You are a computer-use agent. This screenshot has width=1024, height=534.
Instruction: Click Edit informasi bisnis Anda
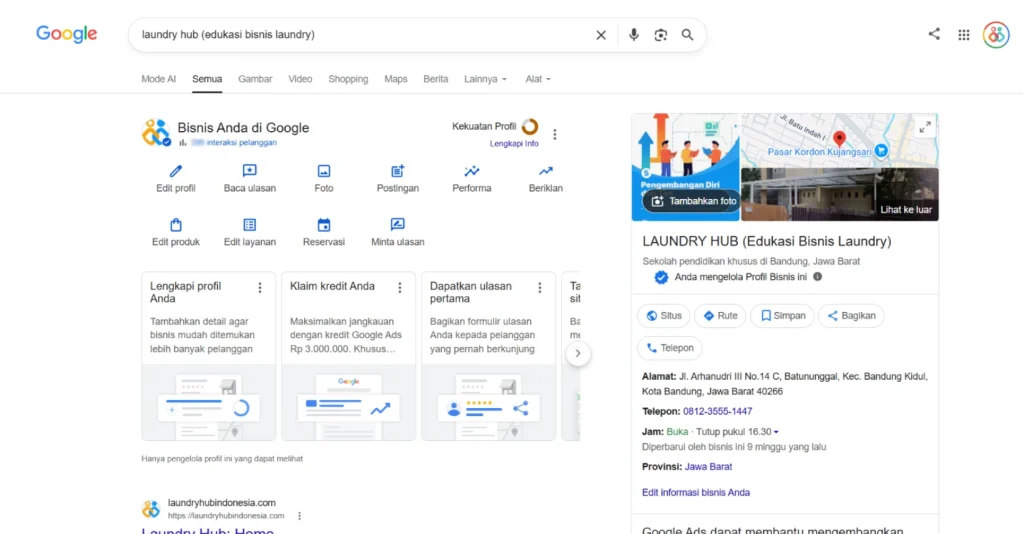pos(696,492)
